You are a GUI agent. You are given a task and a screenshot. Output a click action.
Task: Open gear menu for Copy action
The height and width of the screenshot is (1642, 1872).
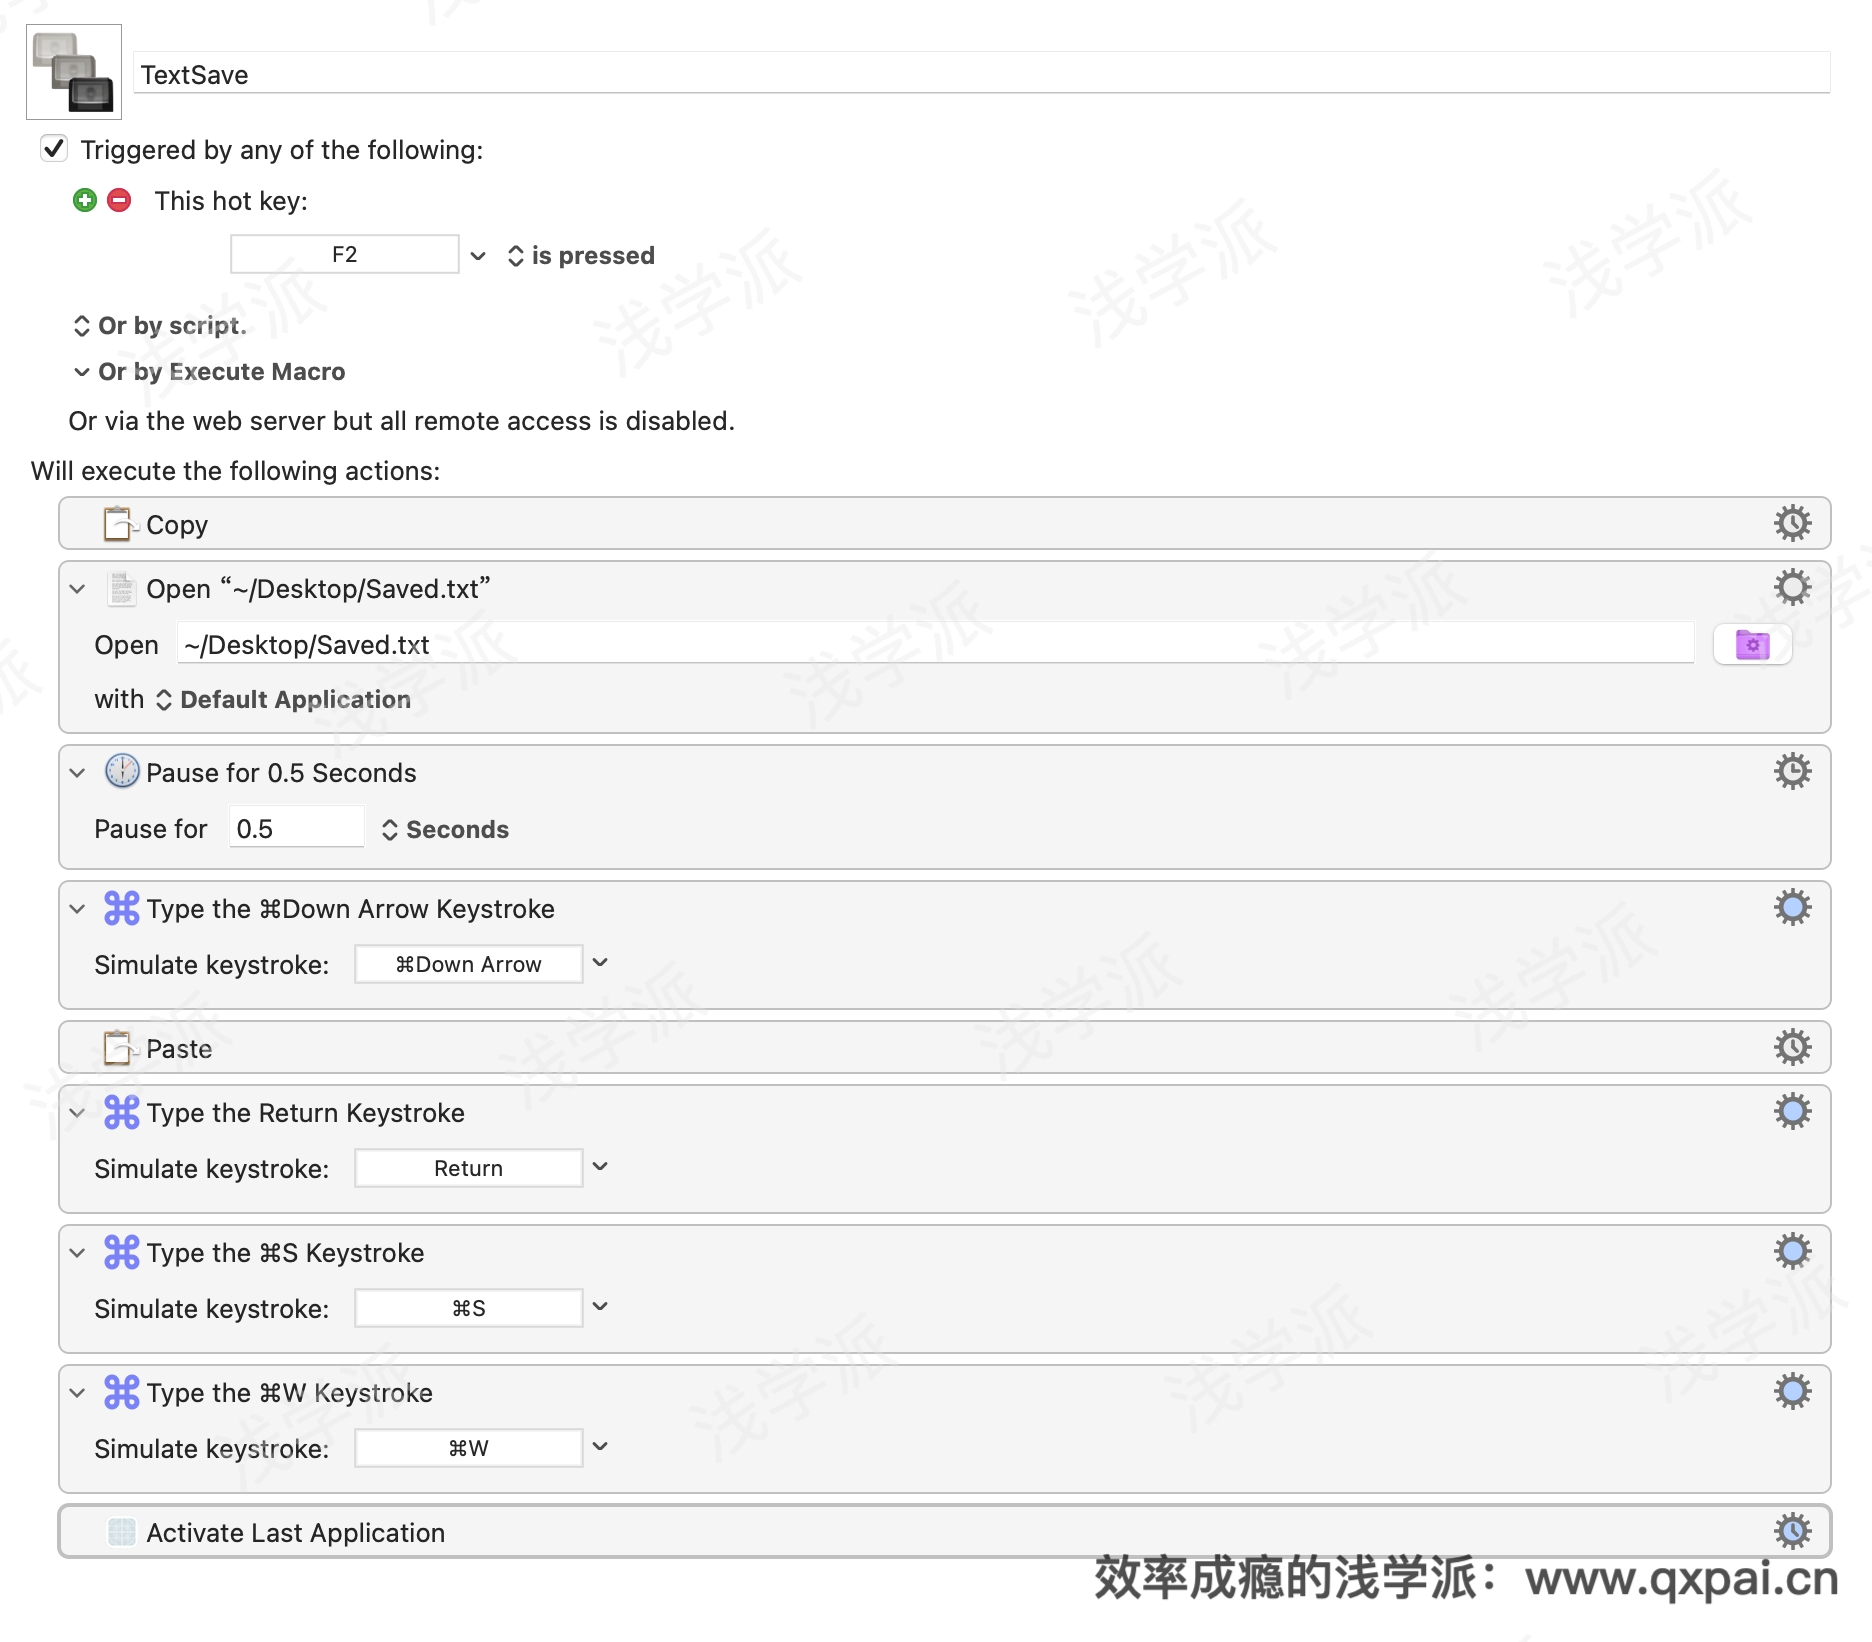coord(1792,523)
